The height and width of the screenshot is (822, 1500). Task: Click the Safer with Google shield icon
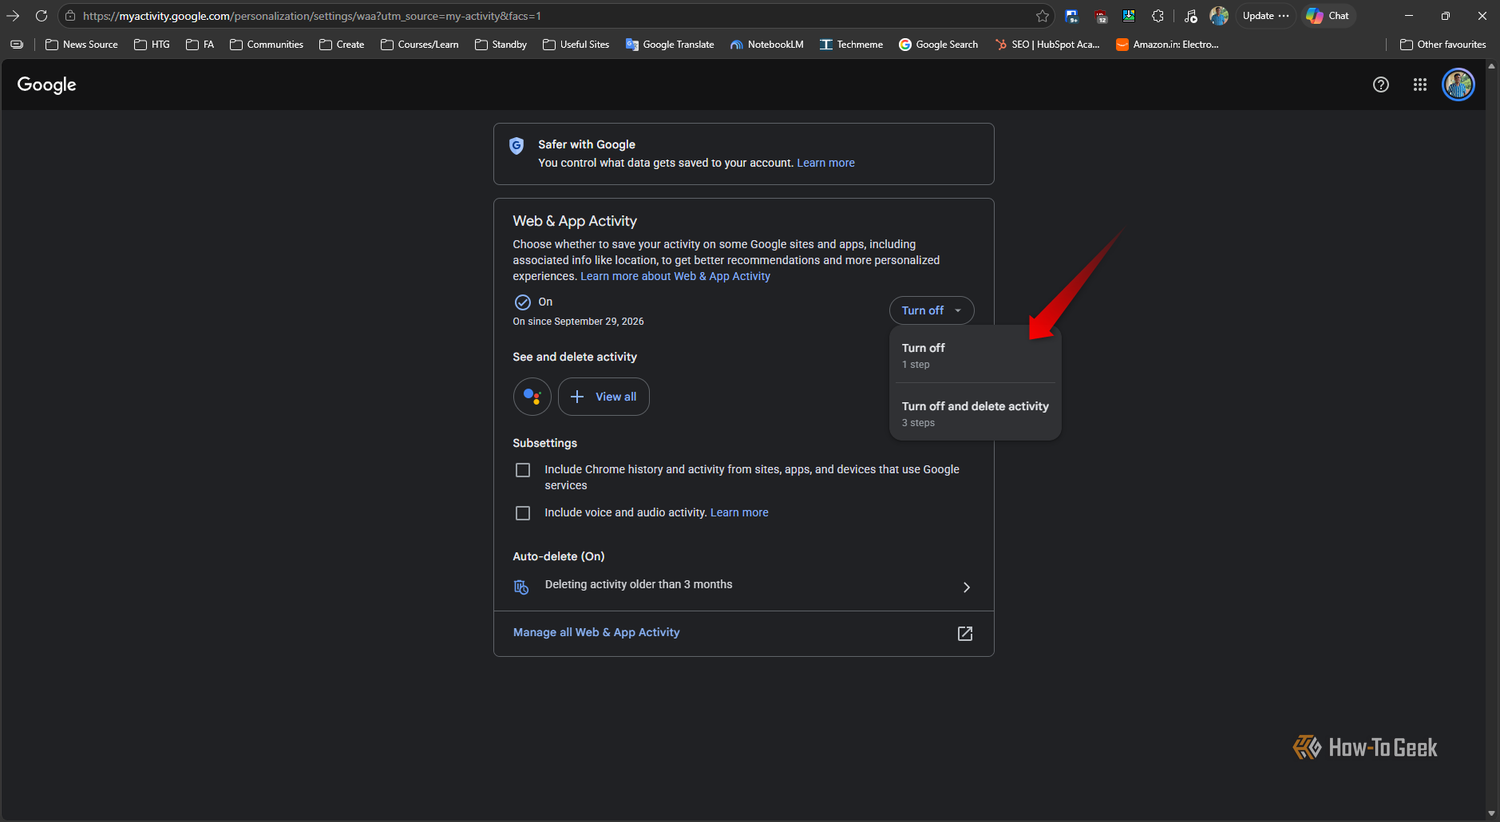(x=517, y=146)
